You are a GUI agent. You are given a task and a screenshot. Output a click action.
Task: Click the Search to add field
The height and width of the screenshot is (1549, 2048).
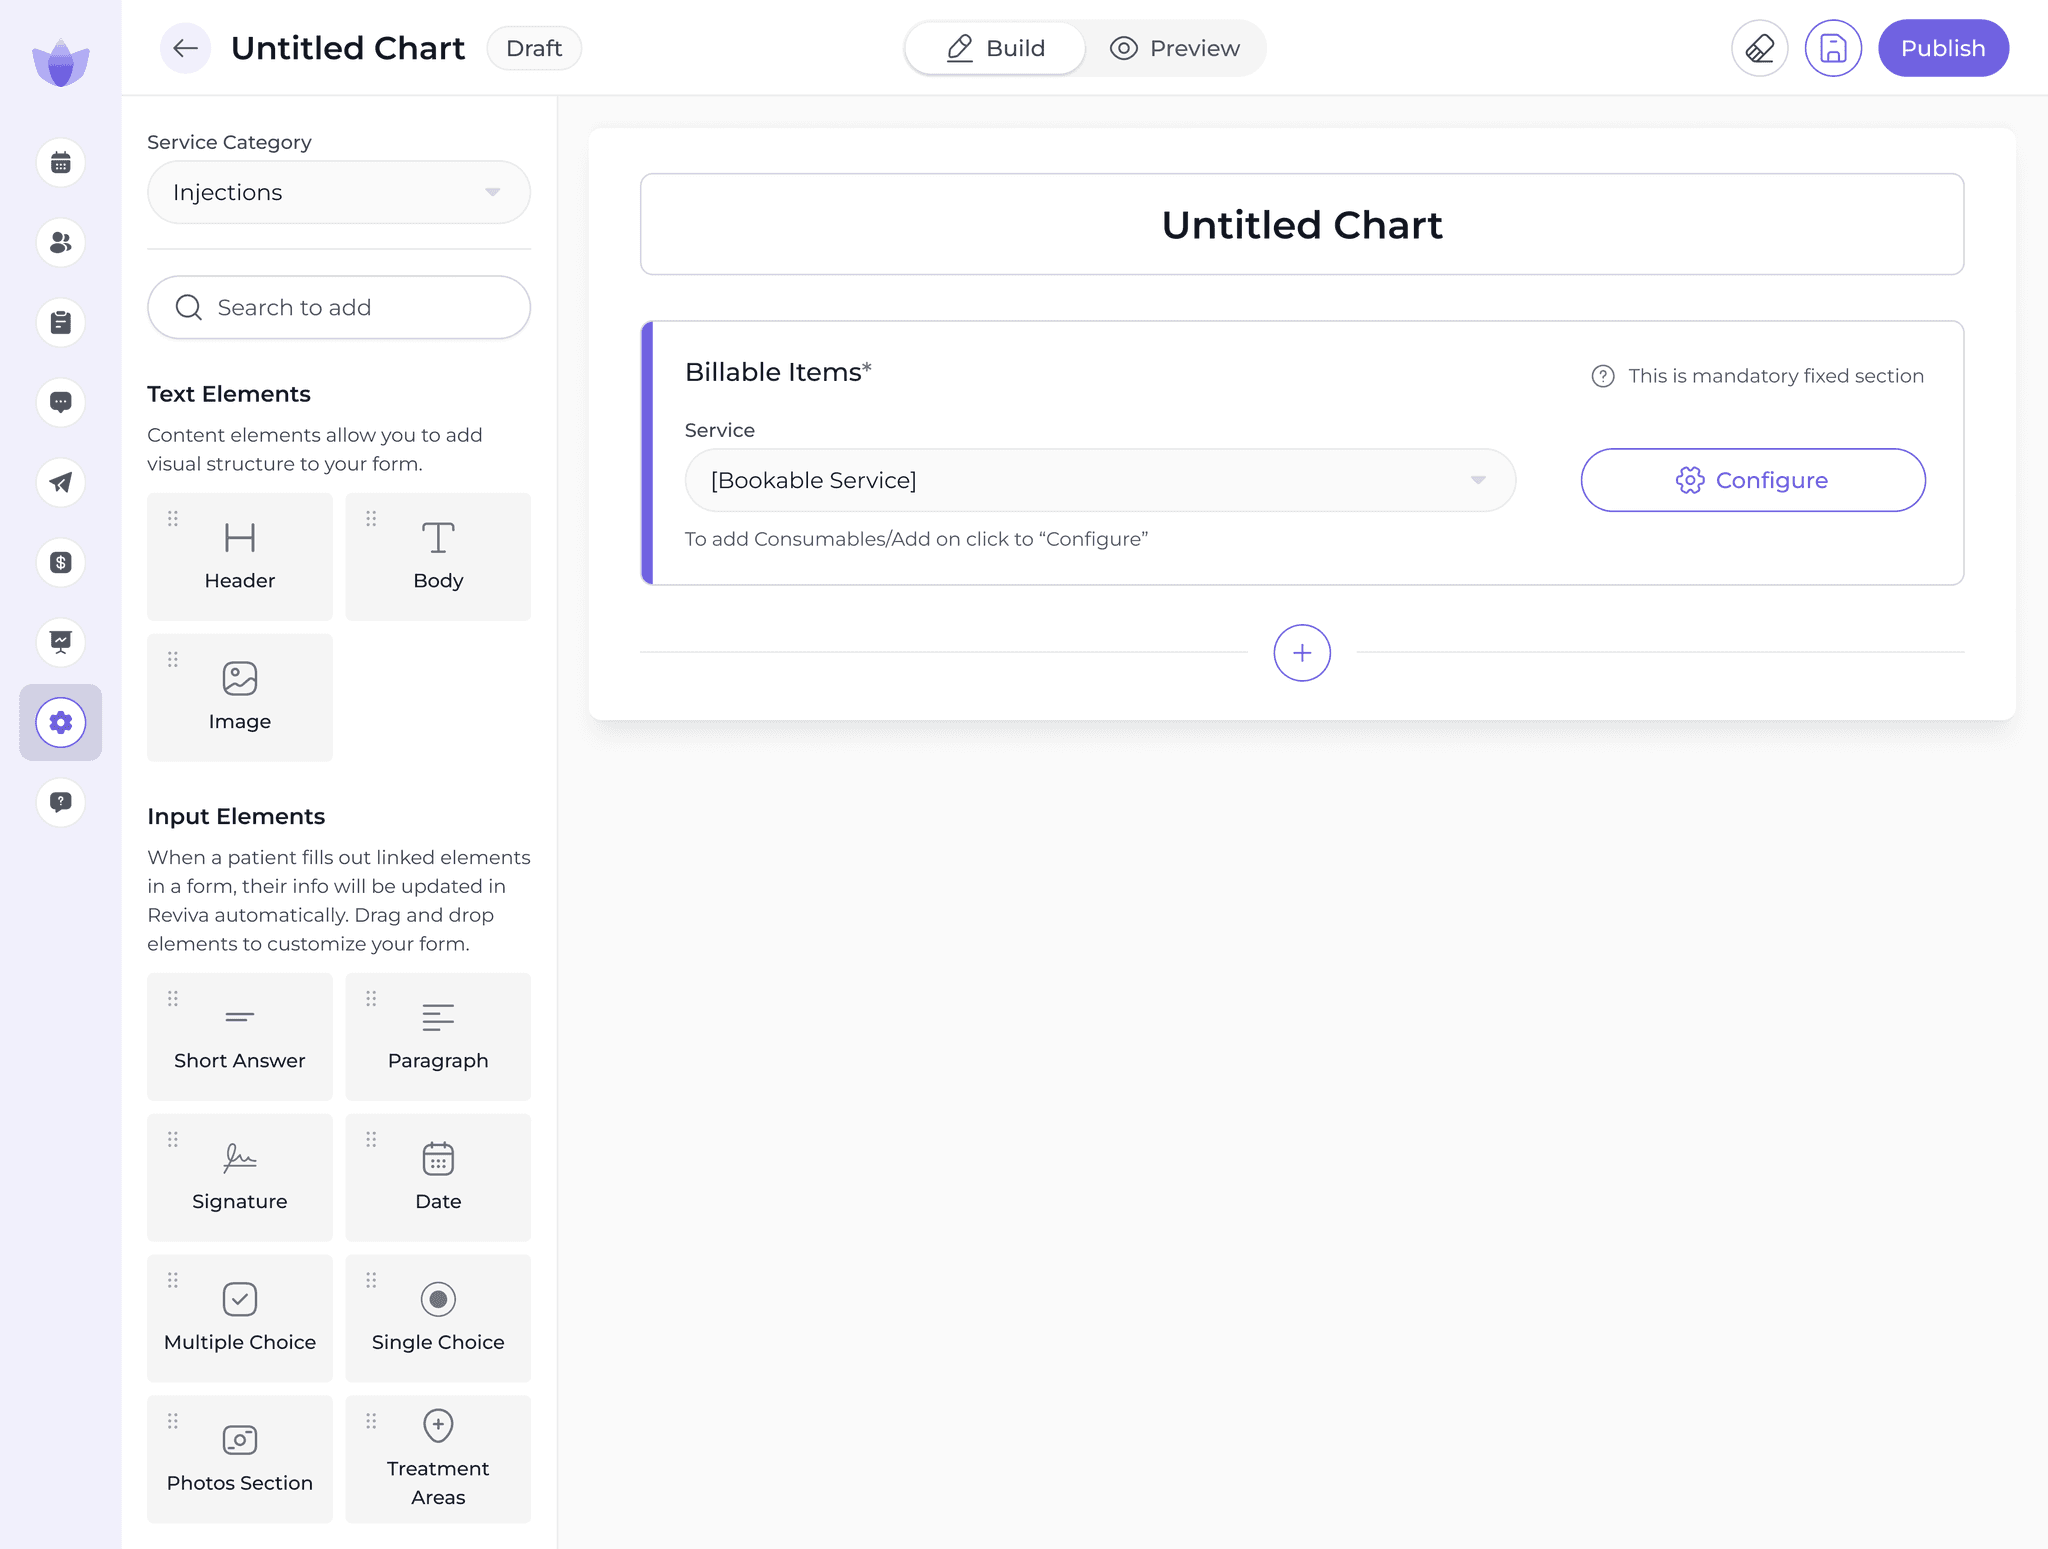point(338,307)
